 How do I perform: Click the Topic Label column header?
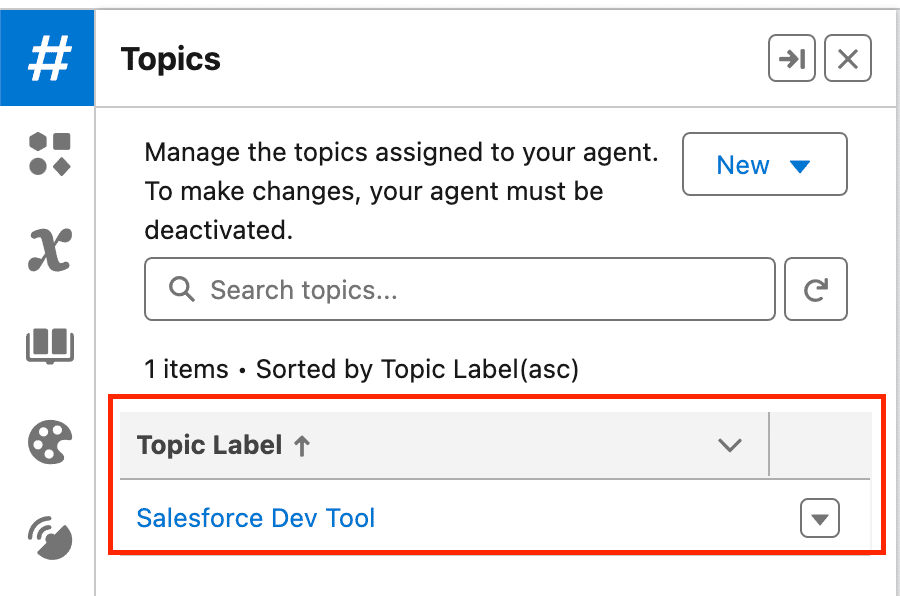pos(213,445)
